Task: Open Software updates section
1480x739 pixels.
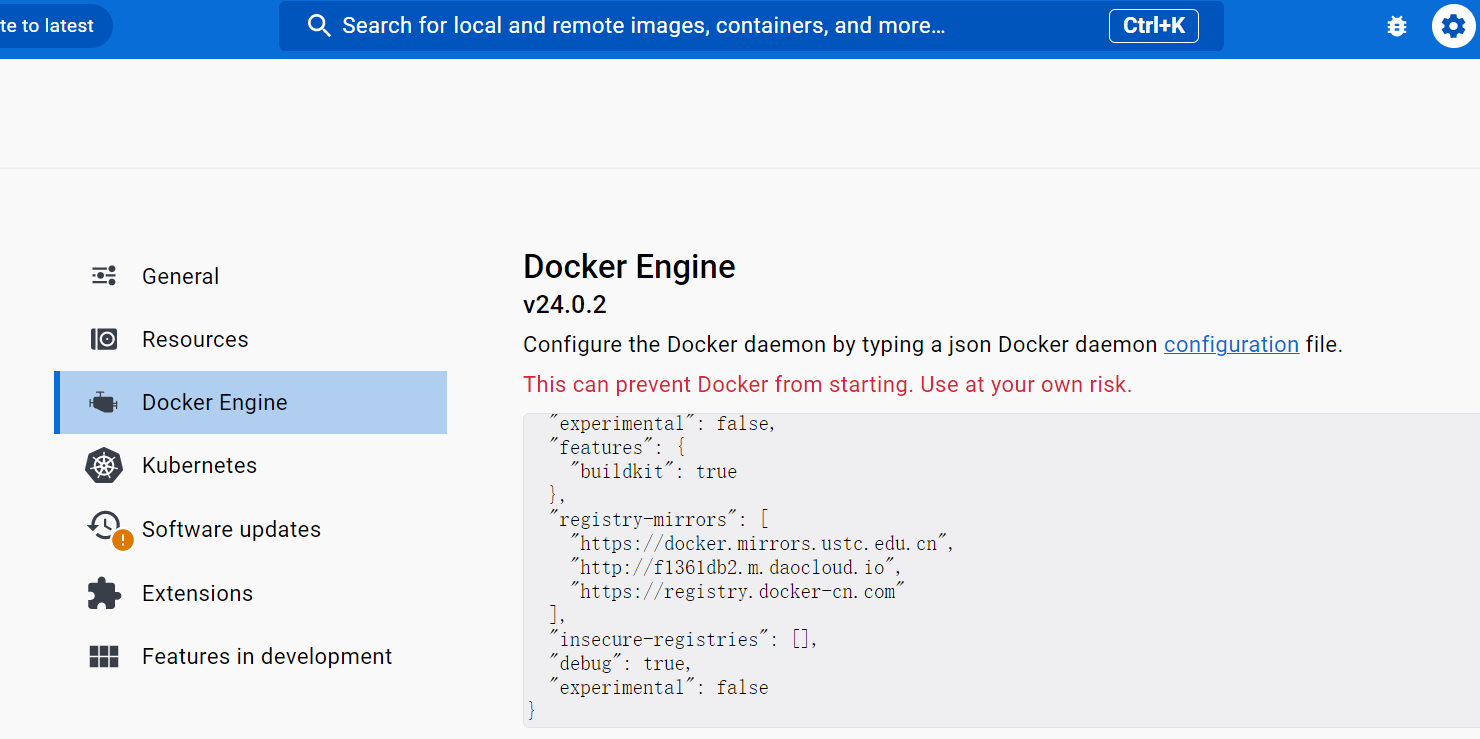Action: [x=250, y=529]
